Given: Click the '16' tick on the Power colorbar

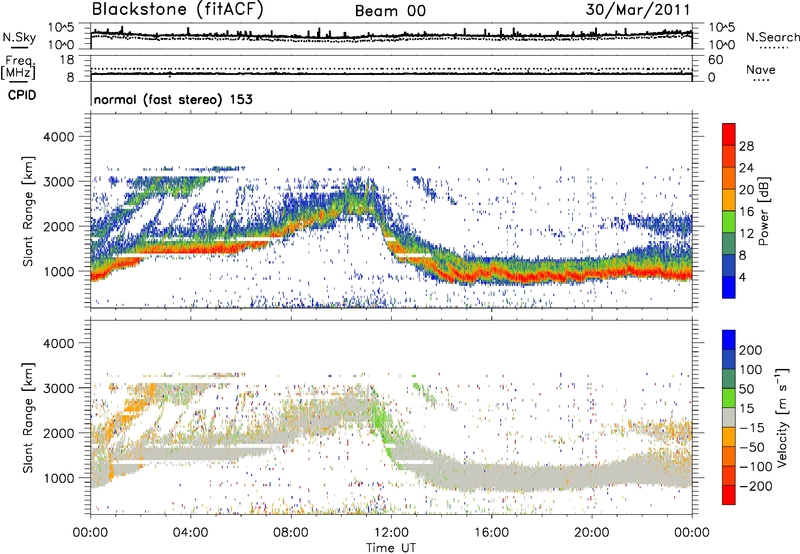Looking at the screenshot, I should [x=746, y=212].
